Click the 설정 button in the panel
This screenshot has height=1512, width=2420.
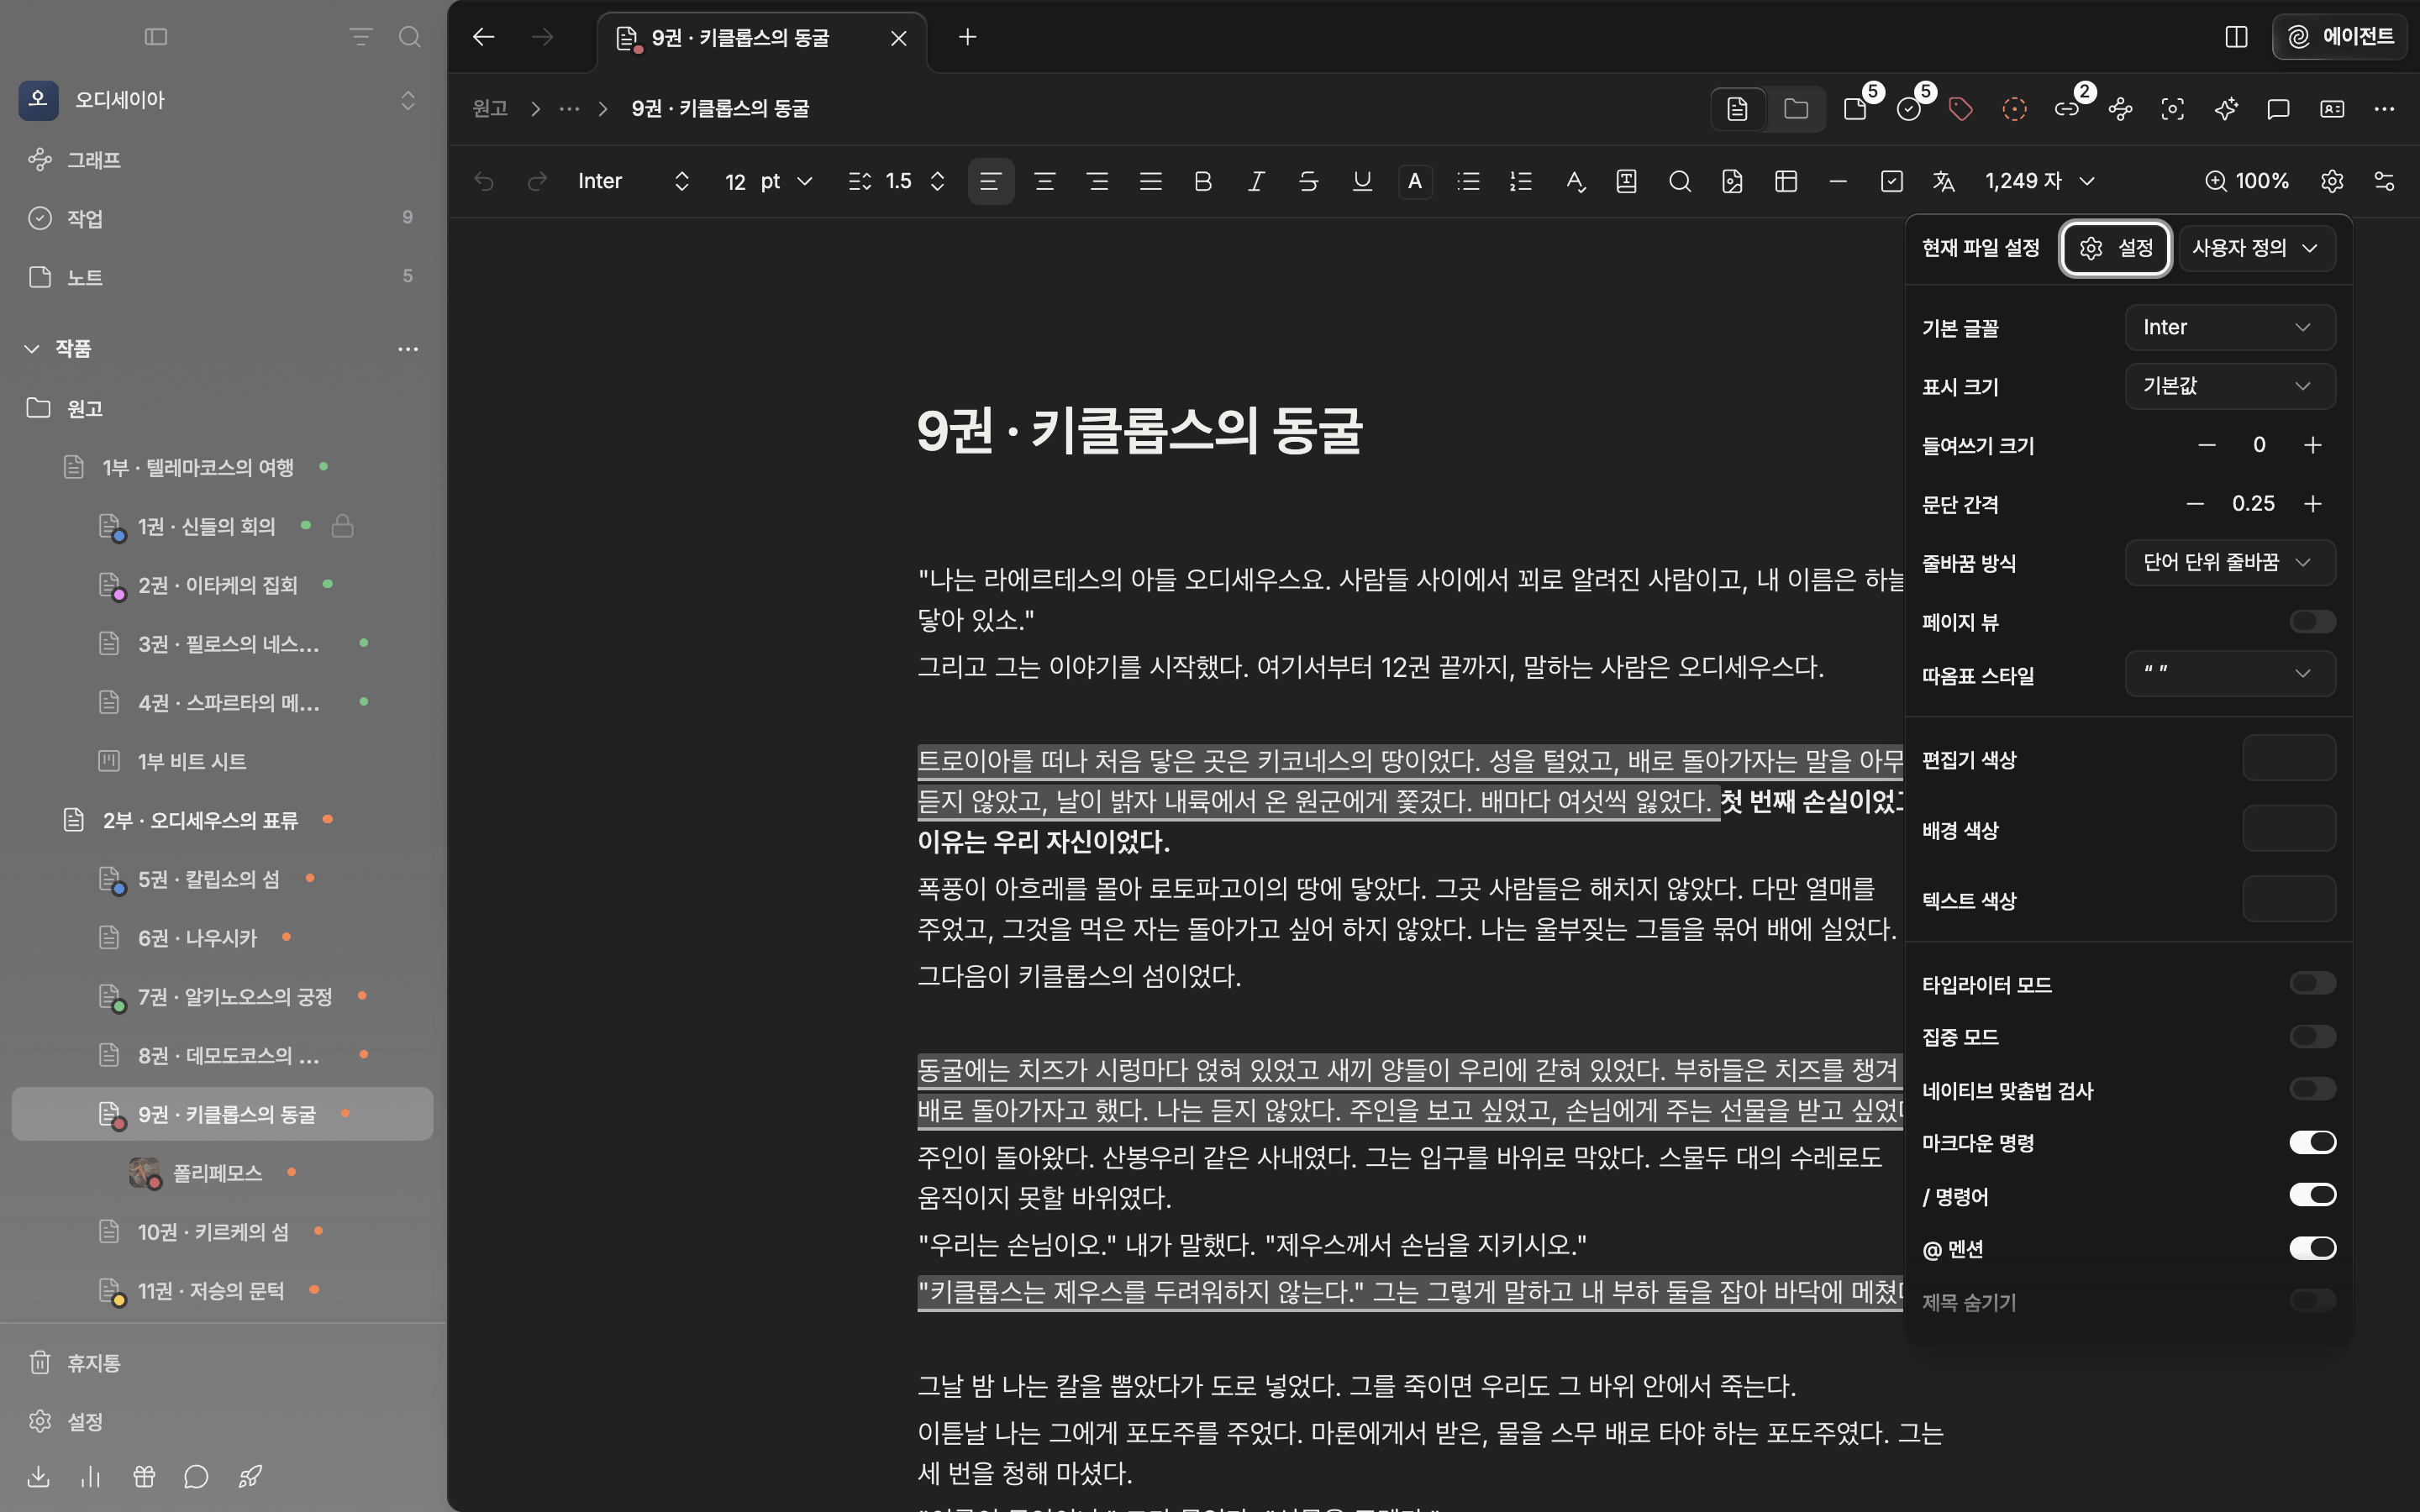coord(2115,248)
